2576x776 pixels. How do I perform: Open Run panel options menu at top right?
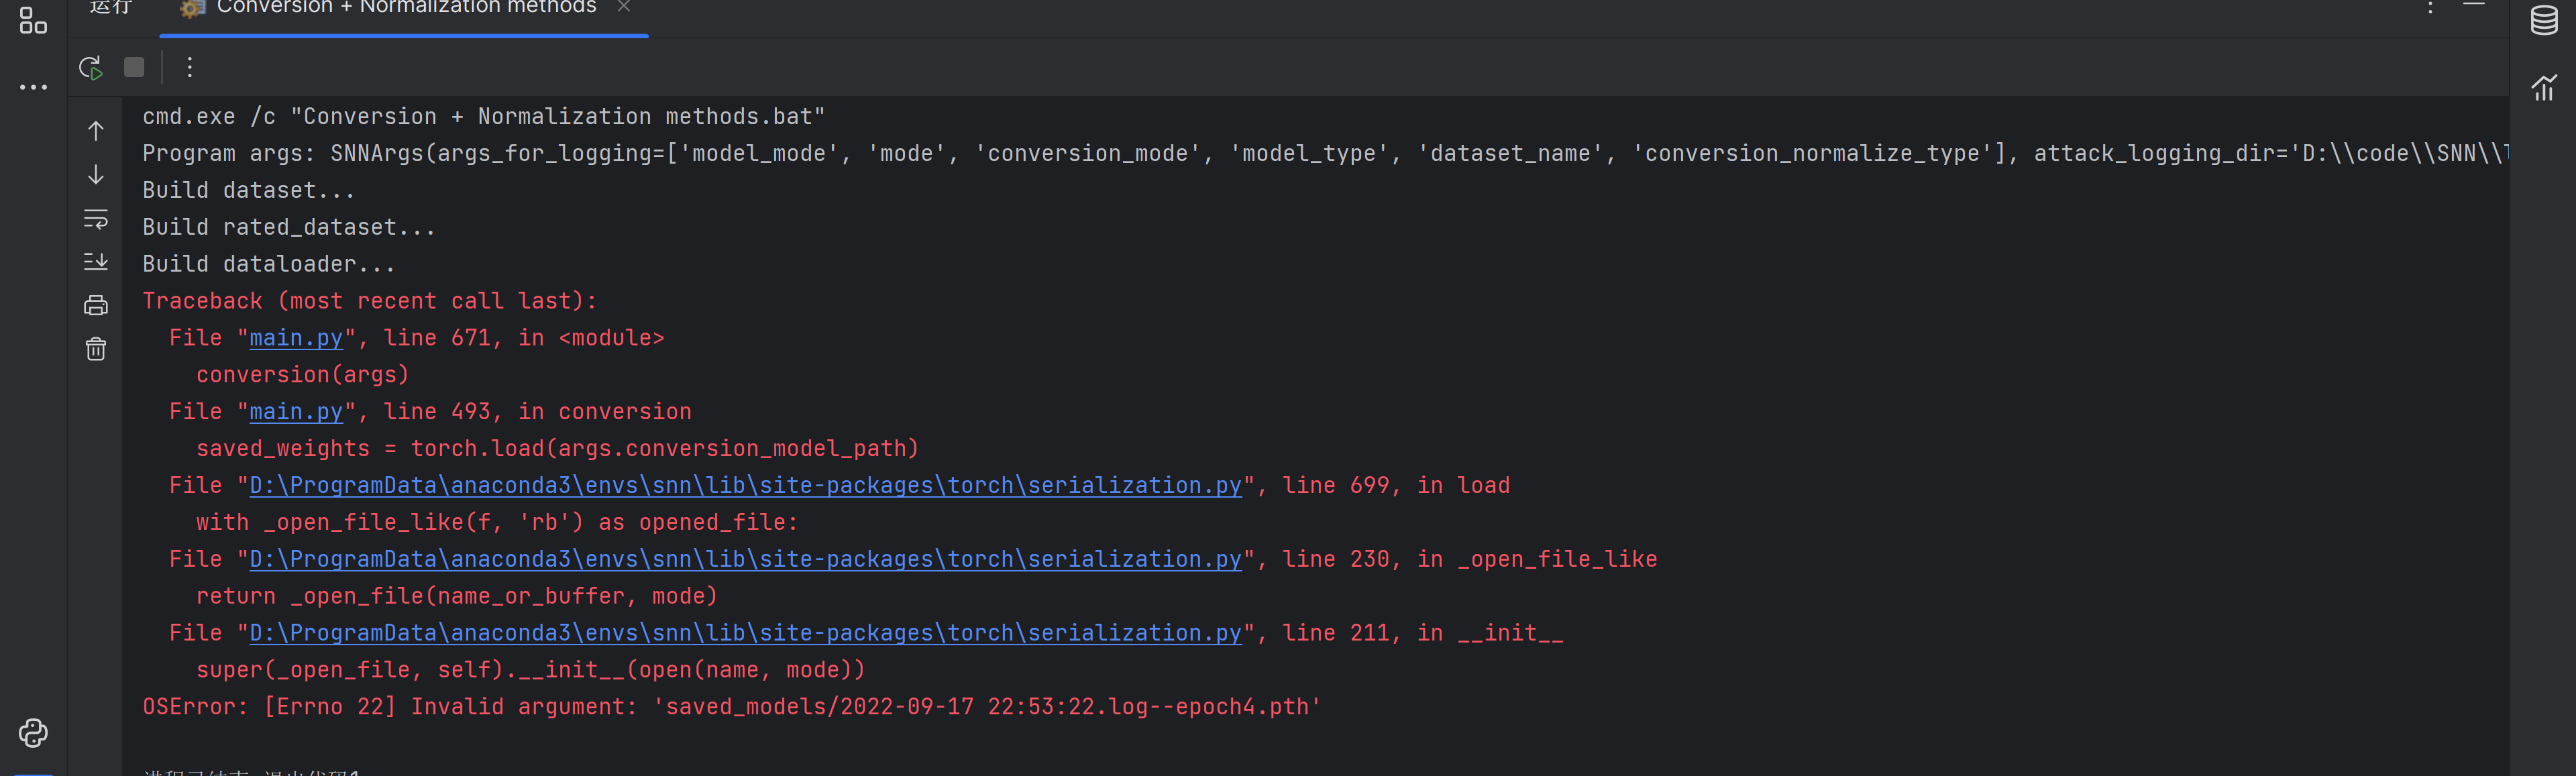(x=2430, y=8)
